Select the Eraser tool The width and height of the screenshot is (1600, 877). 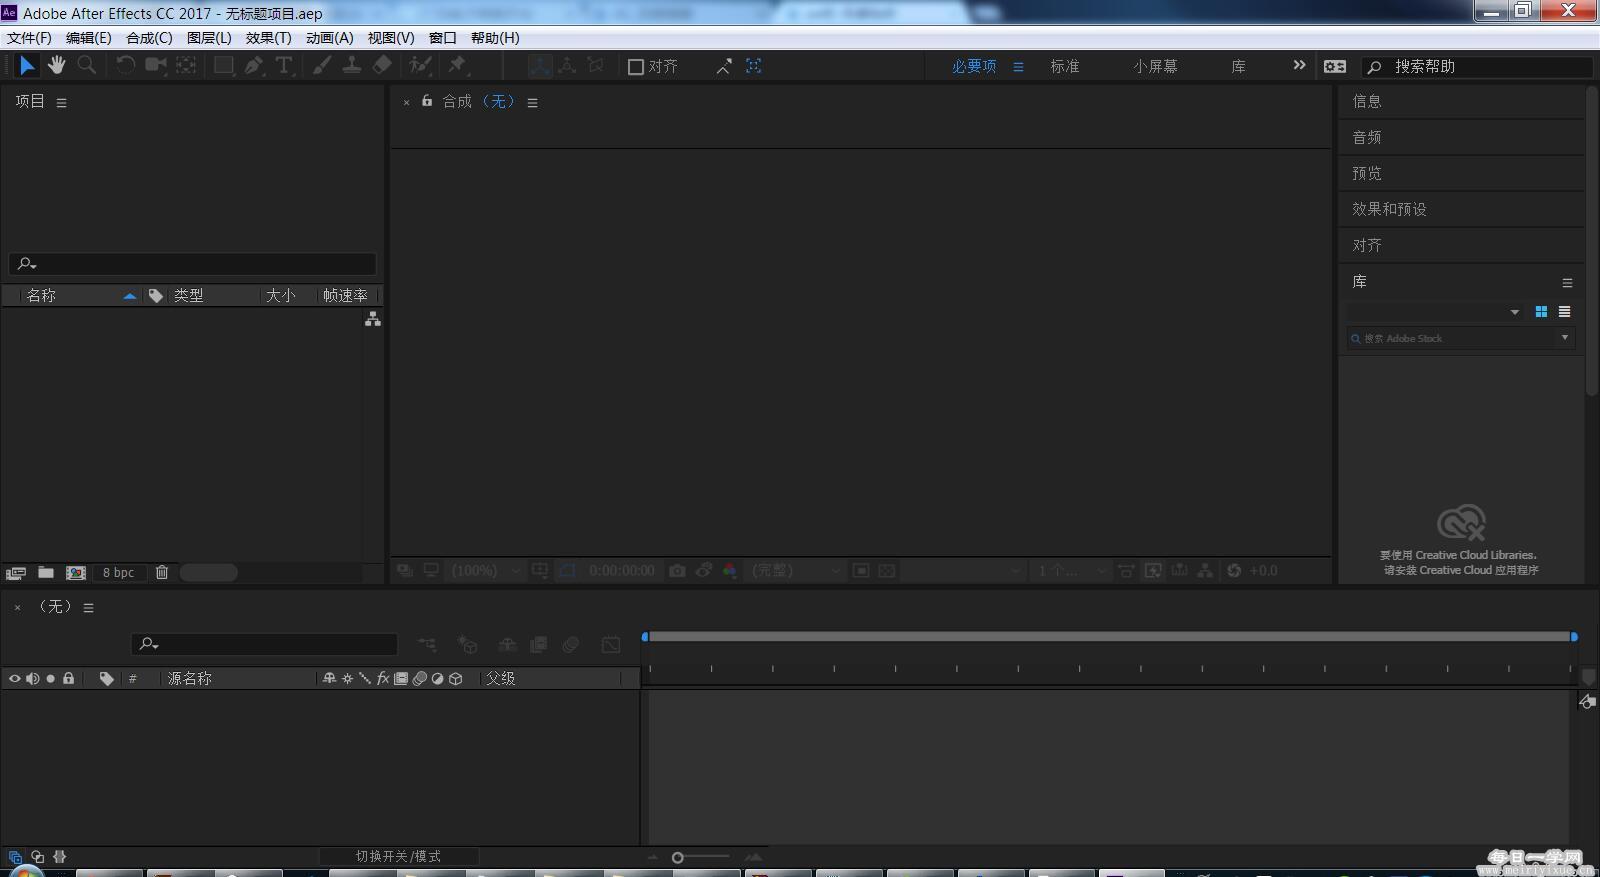[x=382, y=66]
